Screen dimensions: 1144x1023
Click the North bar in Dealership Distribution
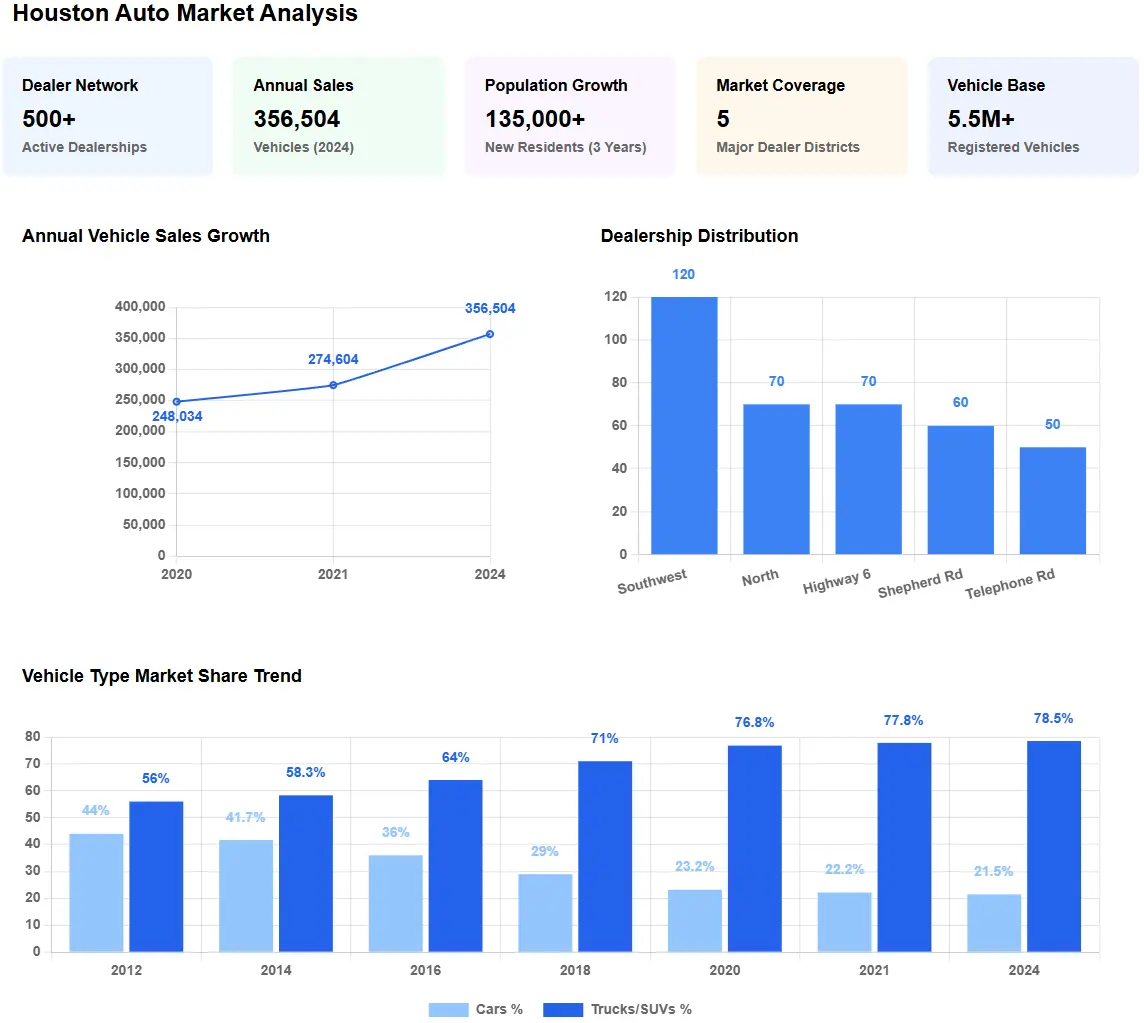[776, 480]
